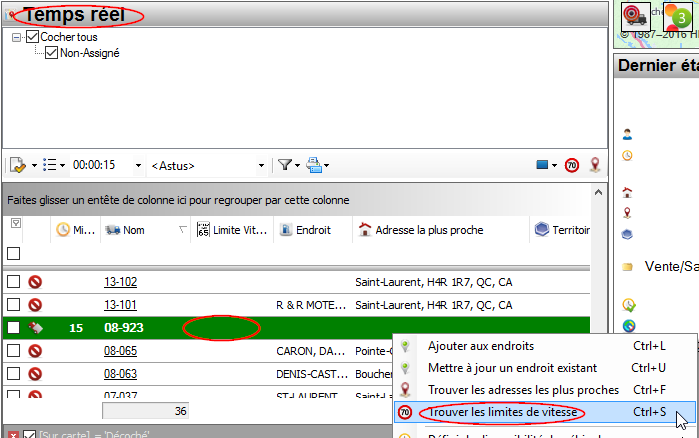Click the map pin icon in toolbar
The image size is (699, 438).
595,165
